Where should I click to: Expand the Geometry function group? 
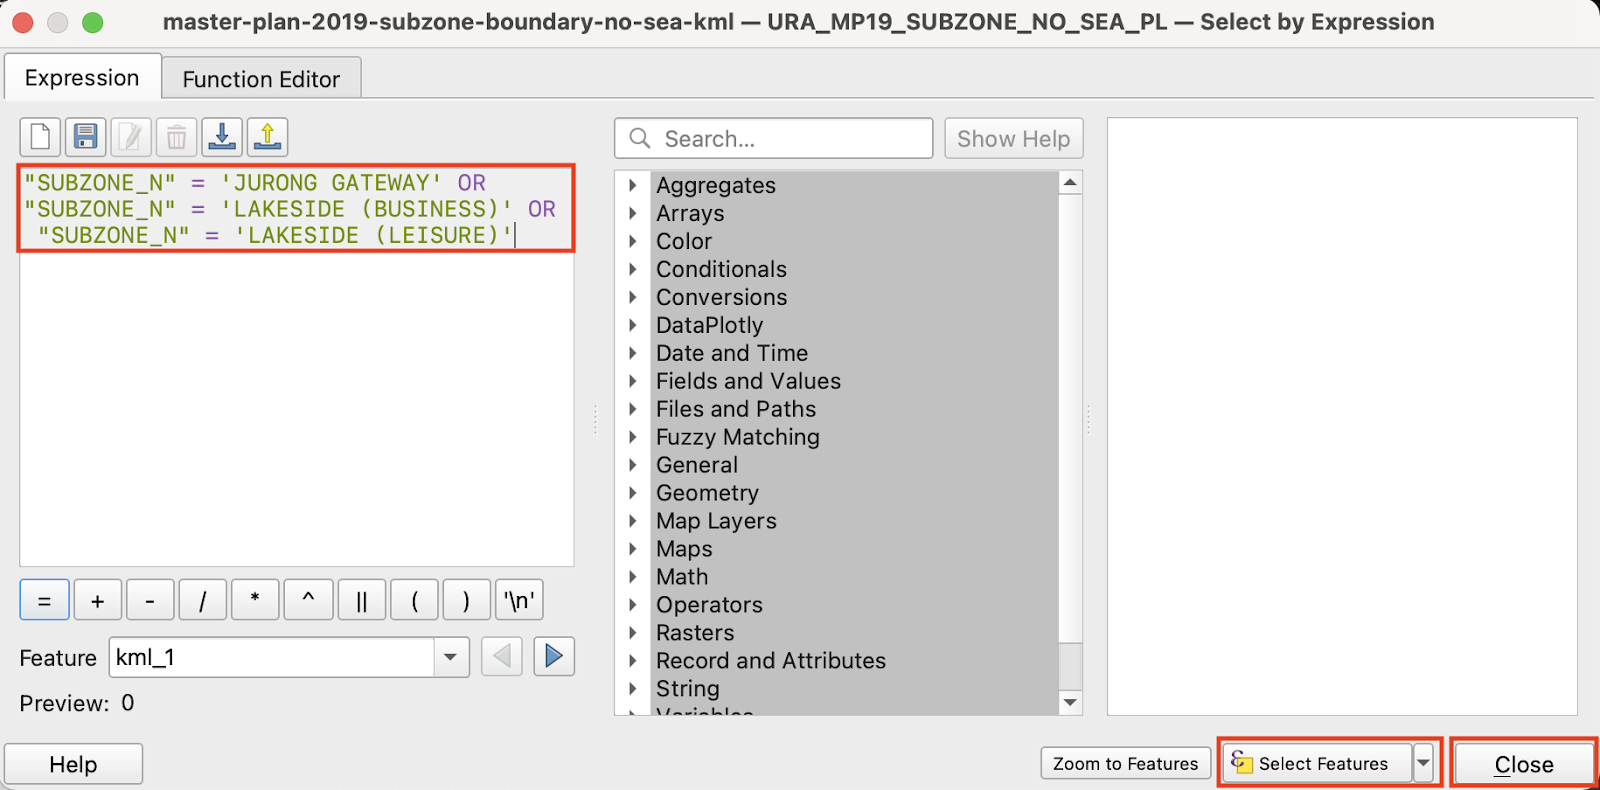click(633, 493)
